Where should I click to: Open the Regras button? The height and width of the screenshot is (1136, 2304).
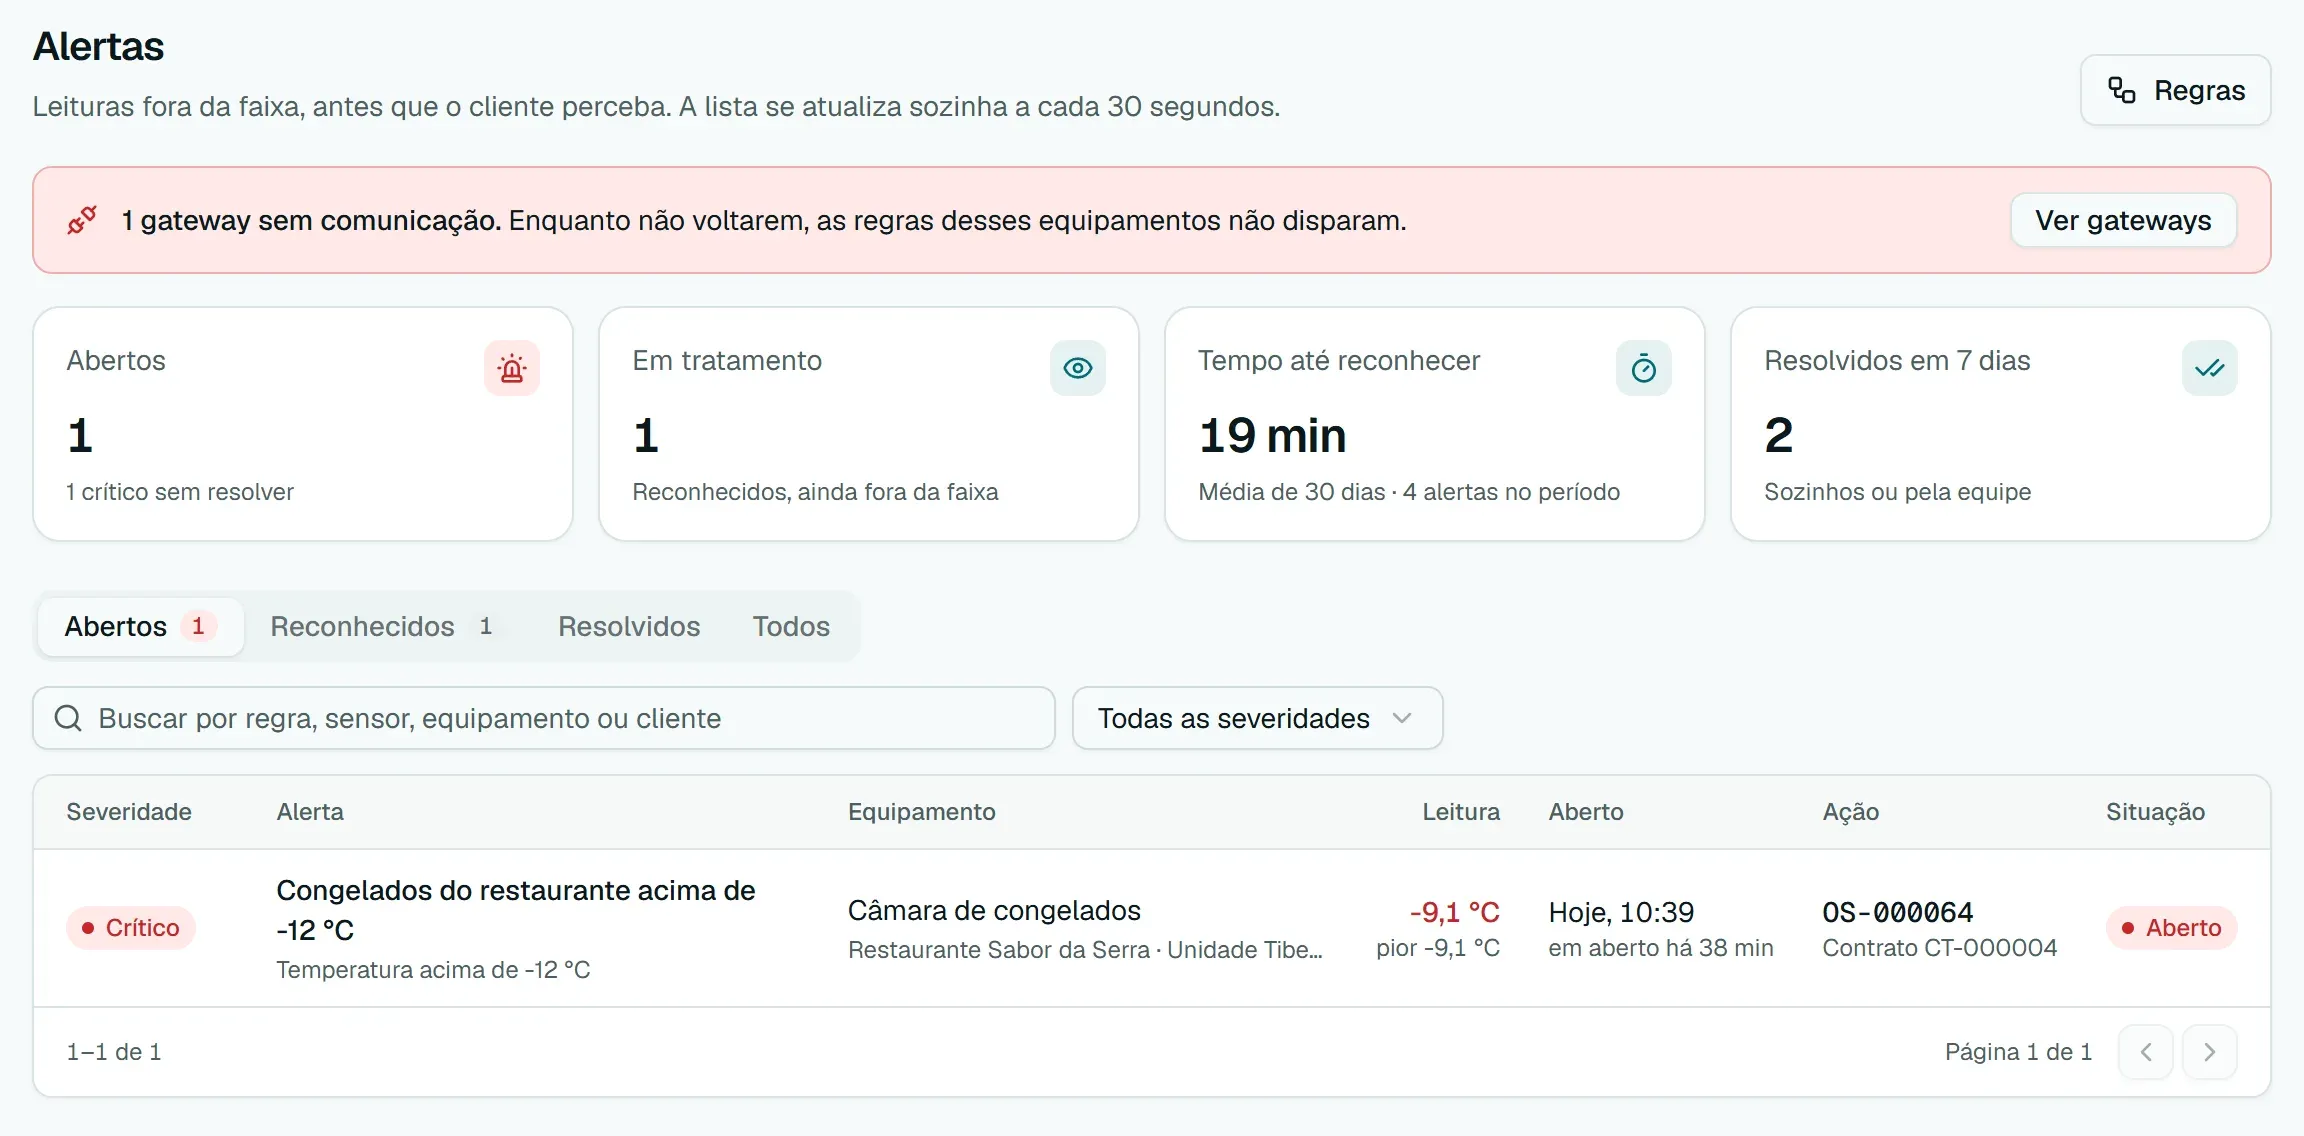(x=2175, y=90)
